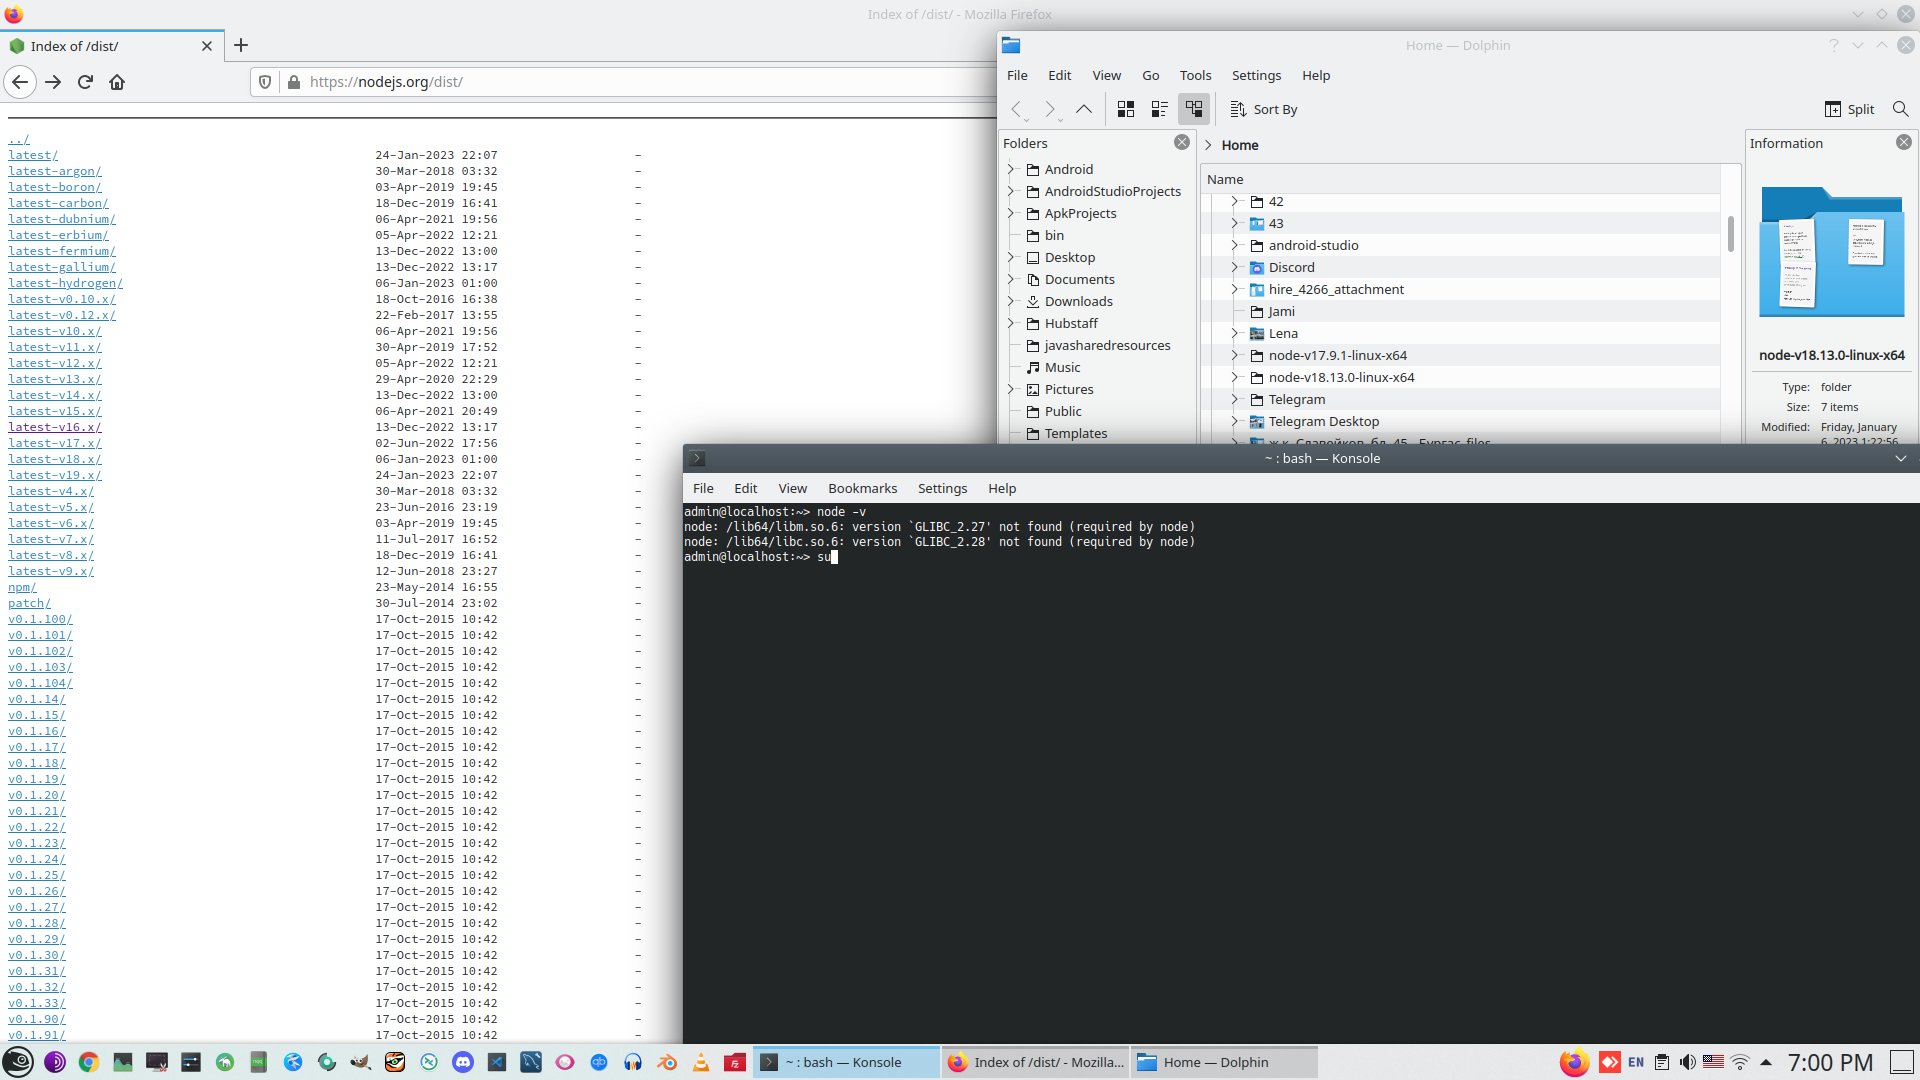Go up one folder in Dolphin

1083,109
